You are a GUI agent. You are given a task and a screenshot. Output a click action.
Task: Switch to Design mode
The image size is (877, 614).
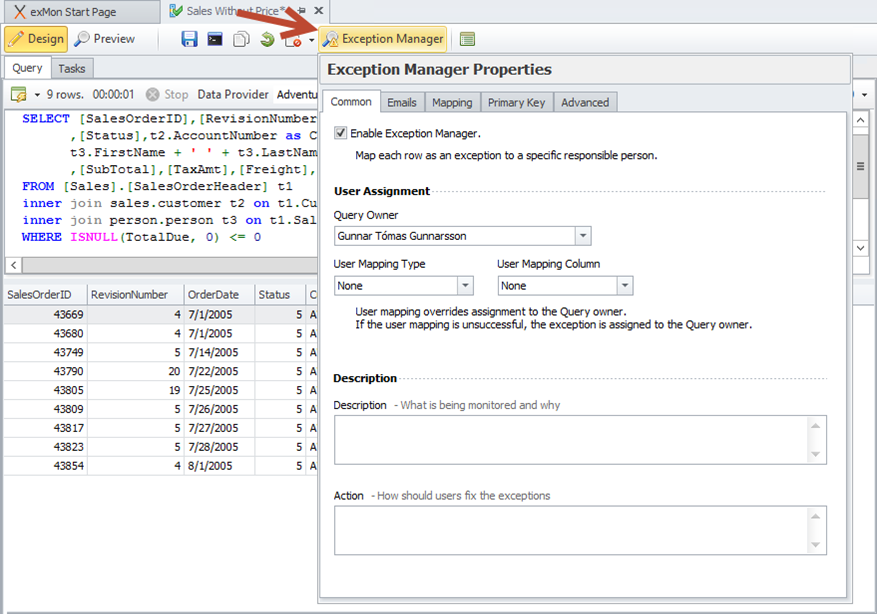point(36,39)
